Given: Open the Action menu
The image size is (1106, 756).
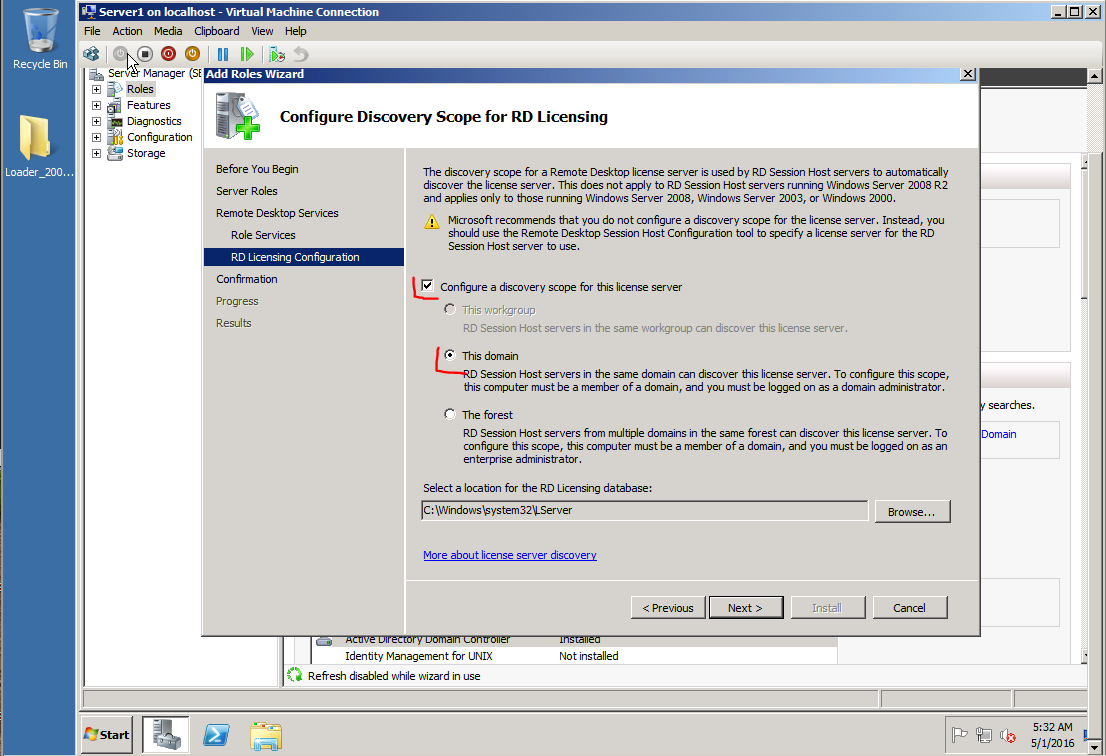Looking at the screenshot, I should 127,31.
